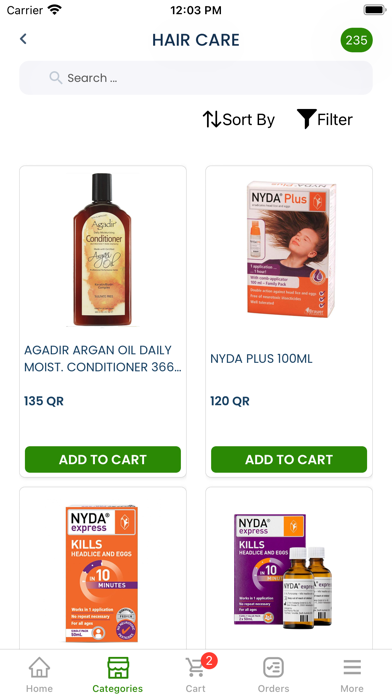Screen dimensions: 392x696
Task: Add NYDA Plus 100ML to cart
Action: (289, 459)
